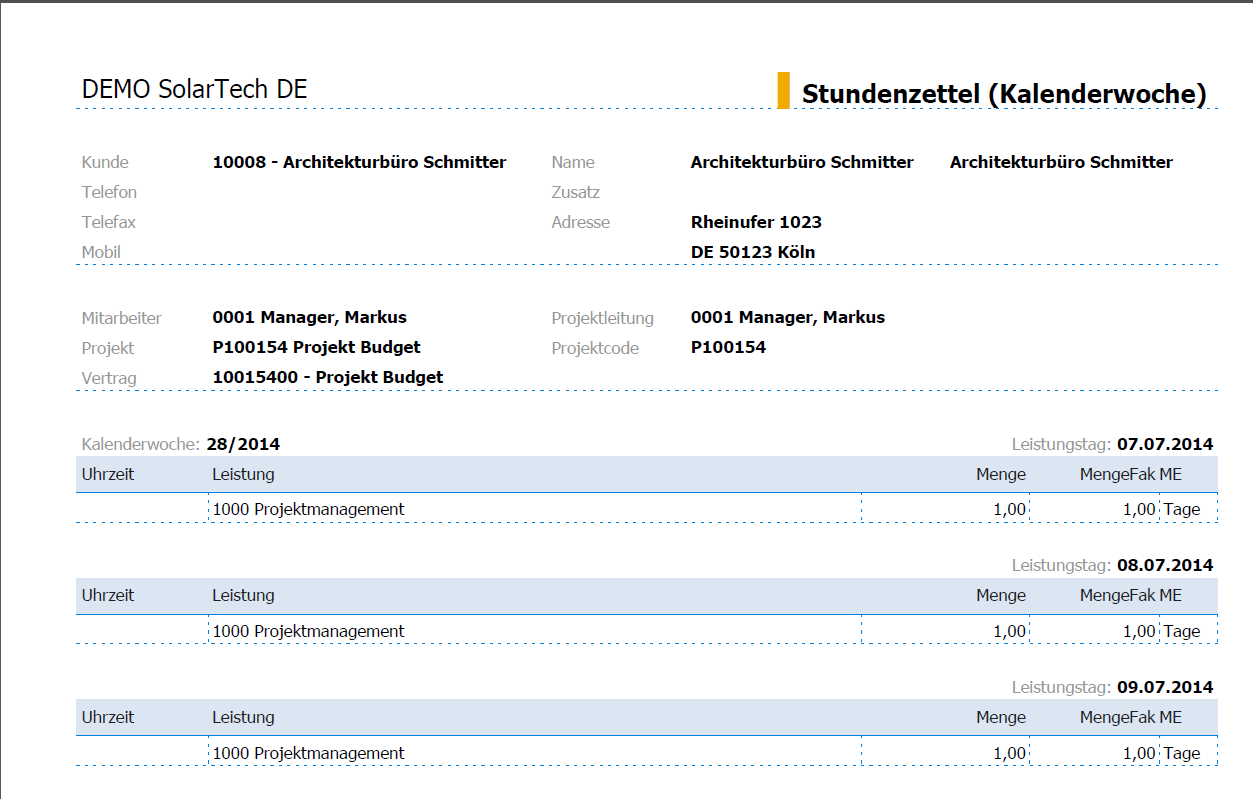This screenshot has width=1253, height=799.
Task: Click the Tage unit in the 09.07.2014 row
Action: click(x=1181, y=753)
